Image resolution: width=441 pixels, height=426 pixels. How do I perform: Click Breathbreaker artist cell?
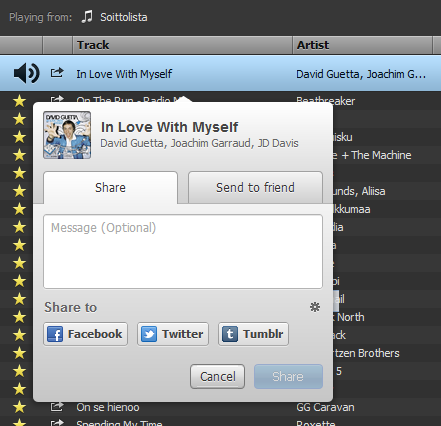(326, 101)
